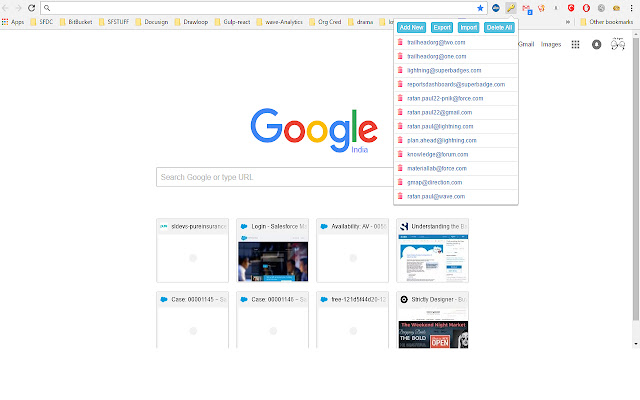Open the Images link

[x=551, y=44]
